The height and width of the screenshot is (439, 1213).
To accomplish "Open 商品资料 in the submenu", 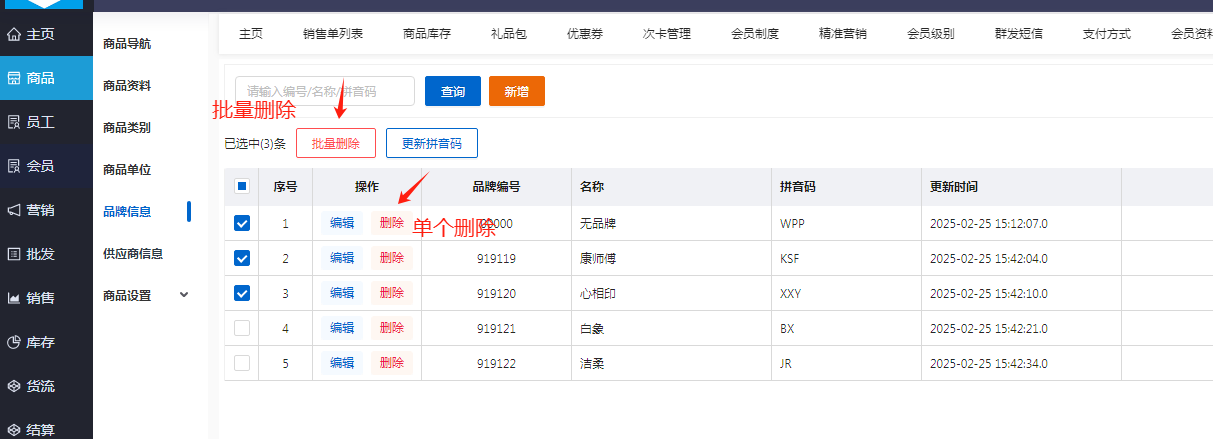I will 127,86.
